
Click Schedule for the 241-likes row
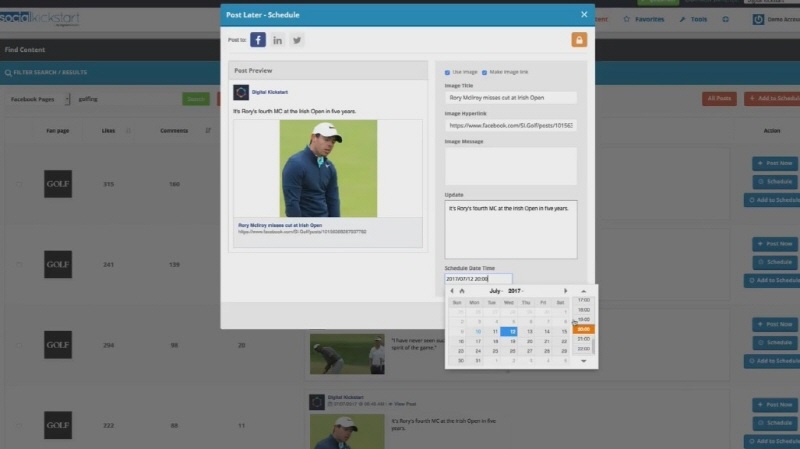[x=774, y=262]
